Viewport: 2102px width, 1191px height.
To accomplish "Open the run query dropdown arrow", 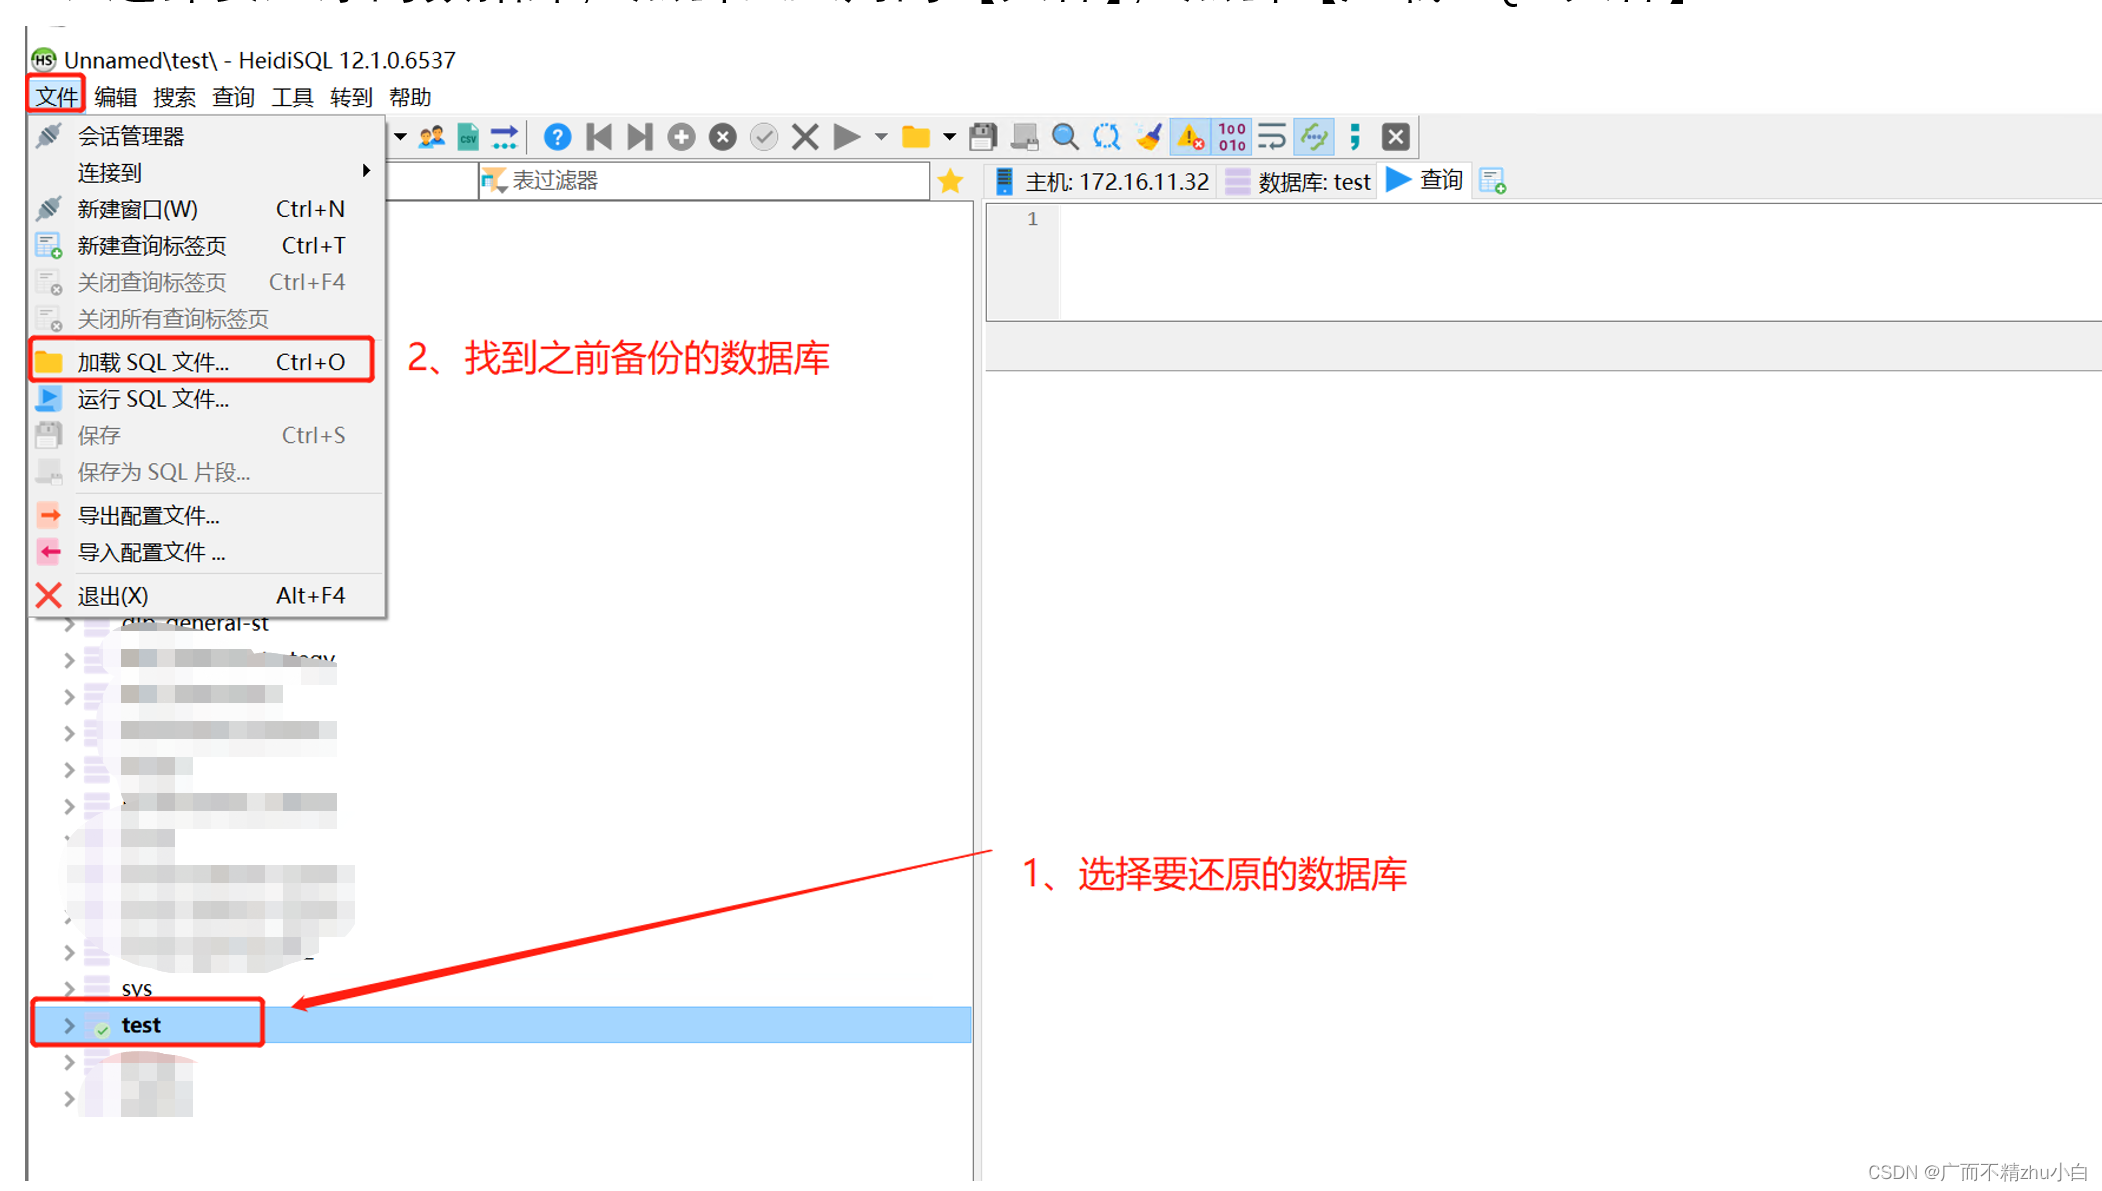I will [x=881, y=137].
